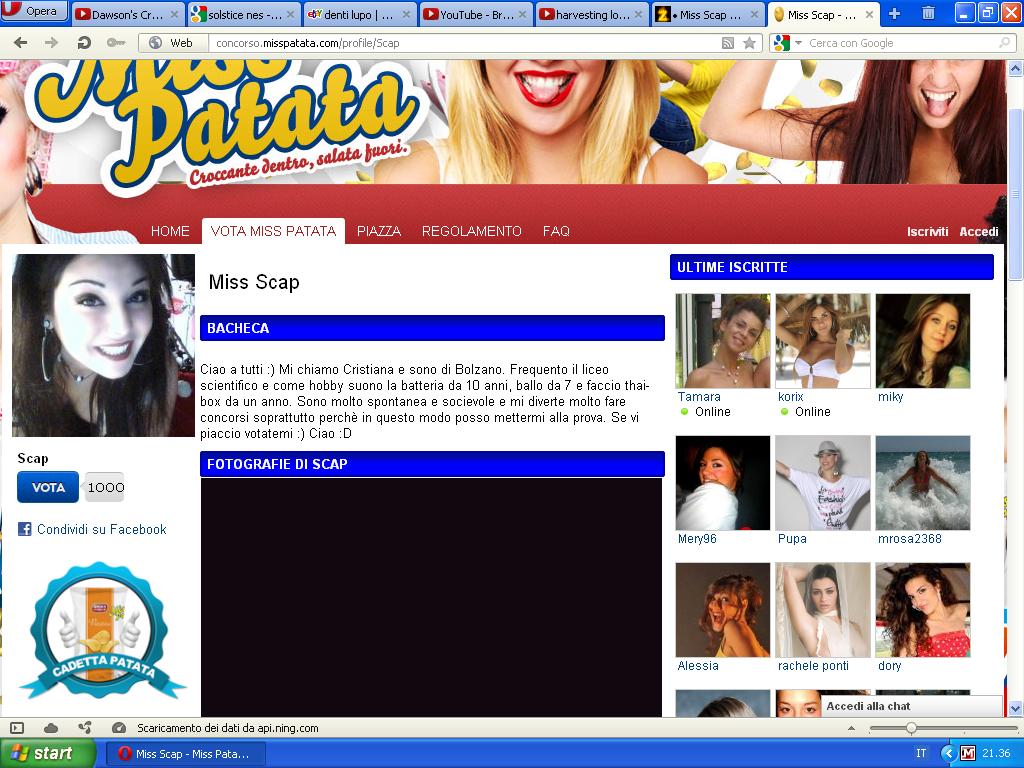Click the korix name link
This screenshot has height=768, width=1024.
tap(791, 397)
